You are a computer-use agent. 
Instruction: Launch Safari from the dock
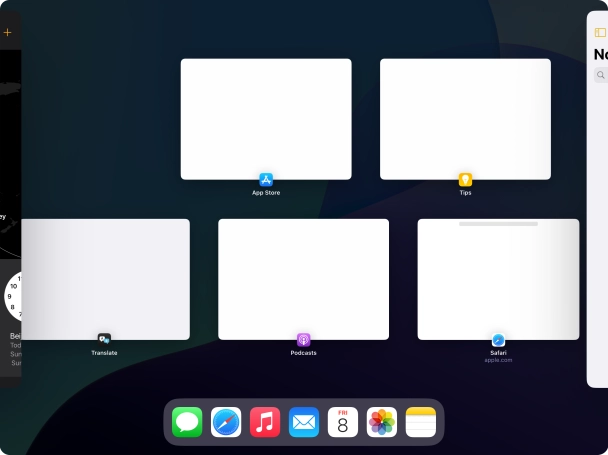(226, 422)
